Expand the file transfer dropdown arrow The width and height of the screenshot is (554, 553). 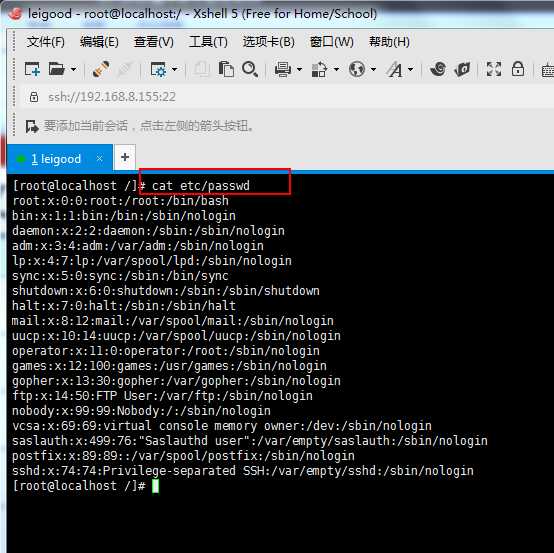336,69
